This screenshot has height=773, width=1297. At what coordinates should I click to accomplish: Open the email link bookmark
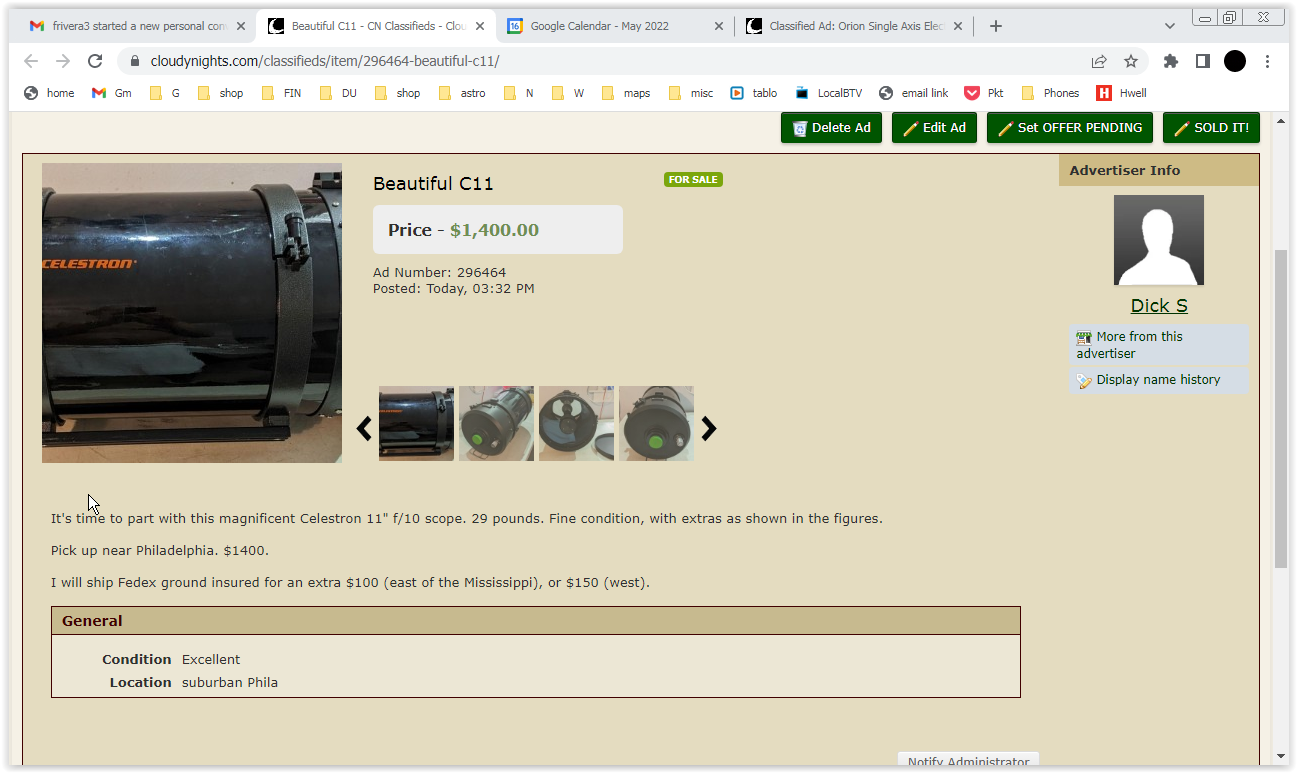pos(914,93)
